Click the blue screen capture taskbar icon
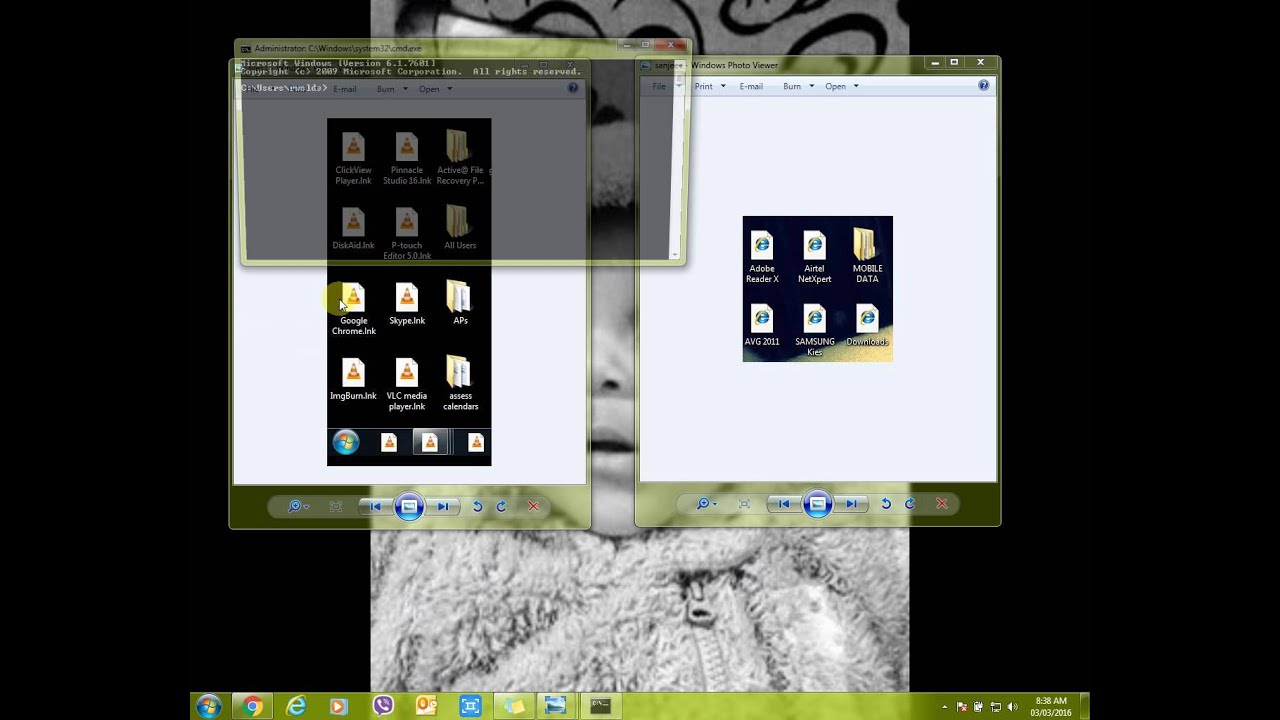 pos(470,706)
